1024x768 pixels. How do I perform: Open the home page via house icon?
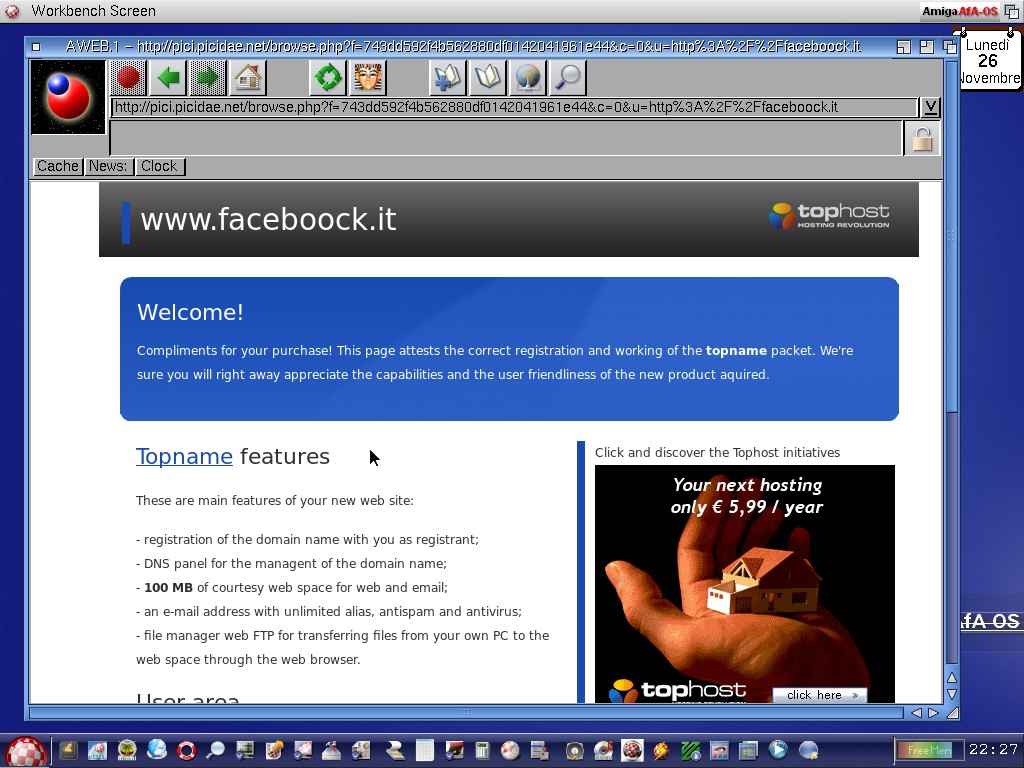248,78
